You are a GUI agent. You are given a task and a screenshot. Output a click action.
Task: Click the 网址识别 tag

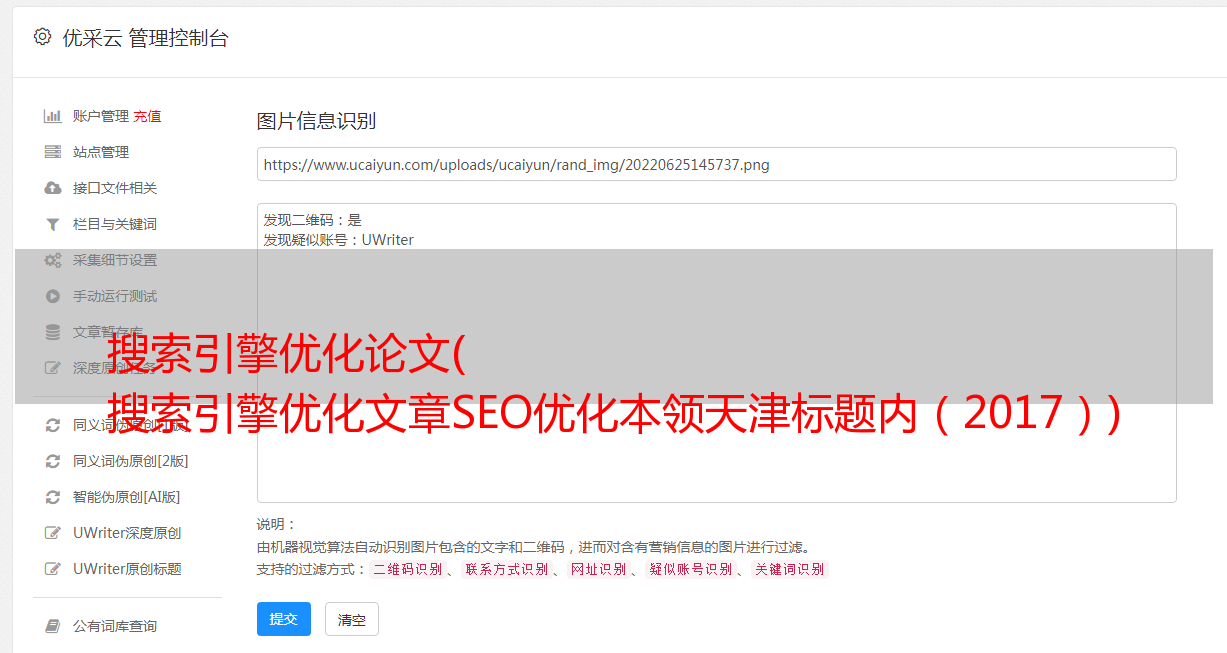598,569
